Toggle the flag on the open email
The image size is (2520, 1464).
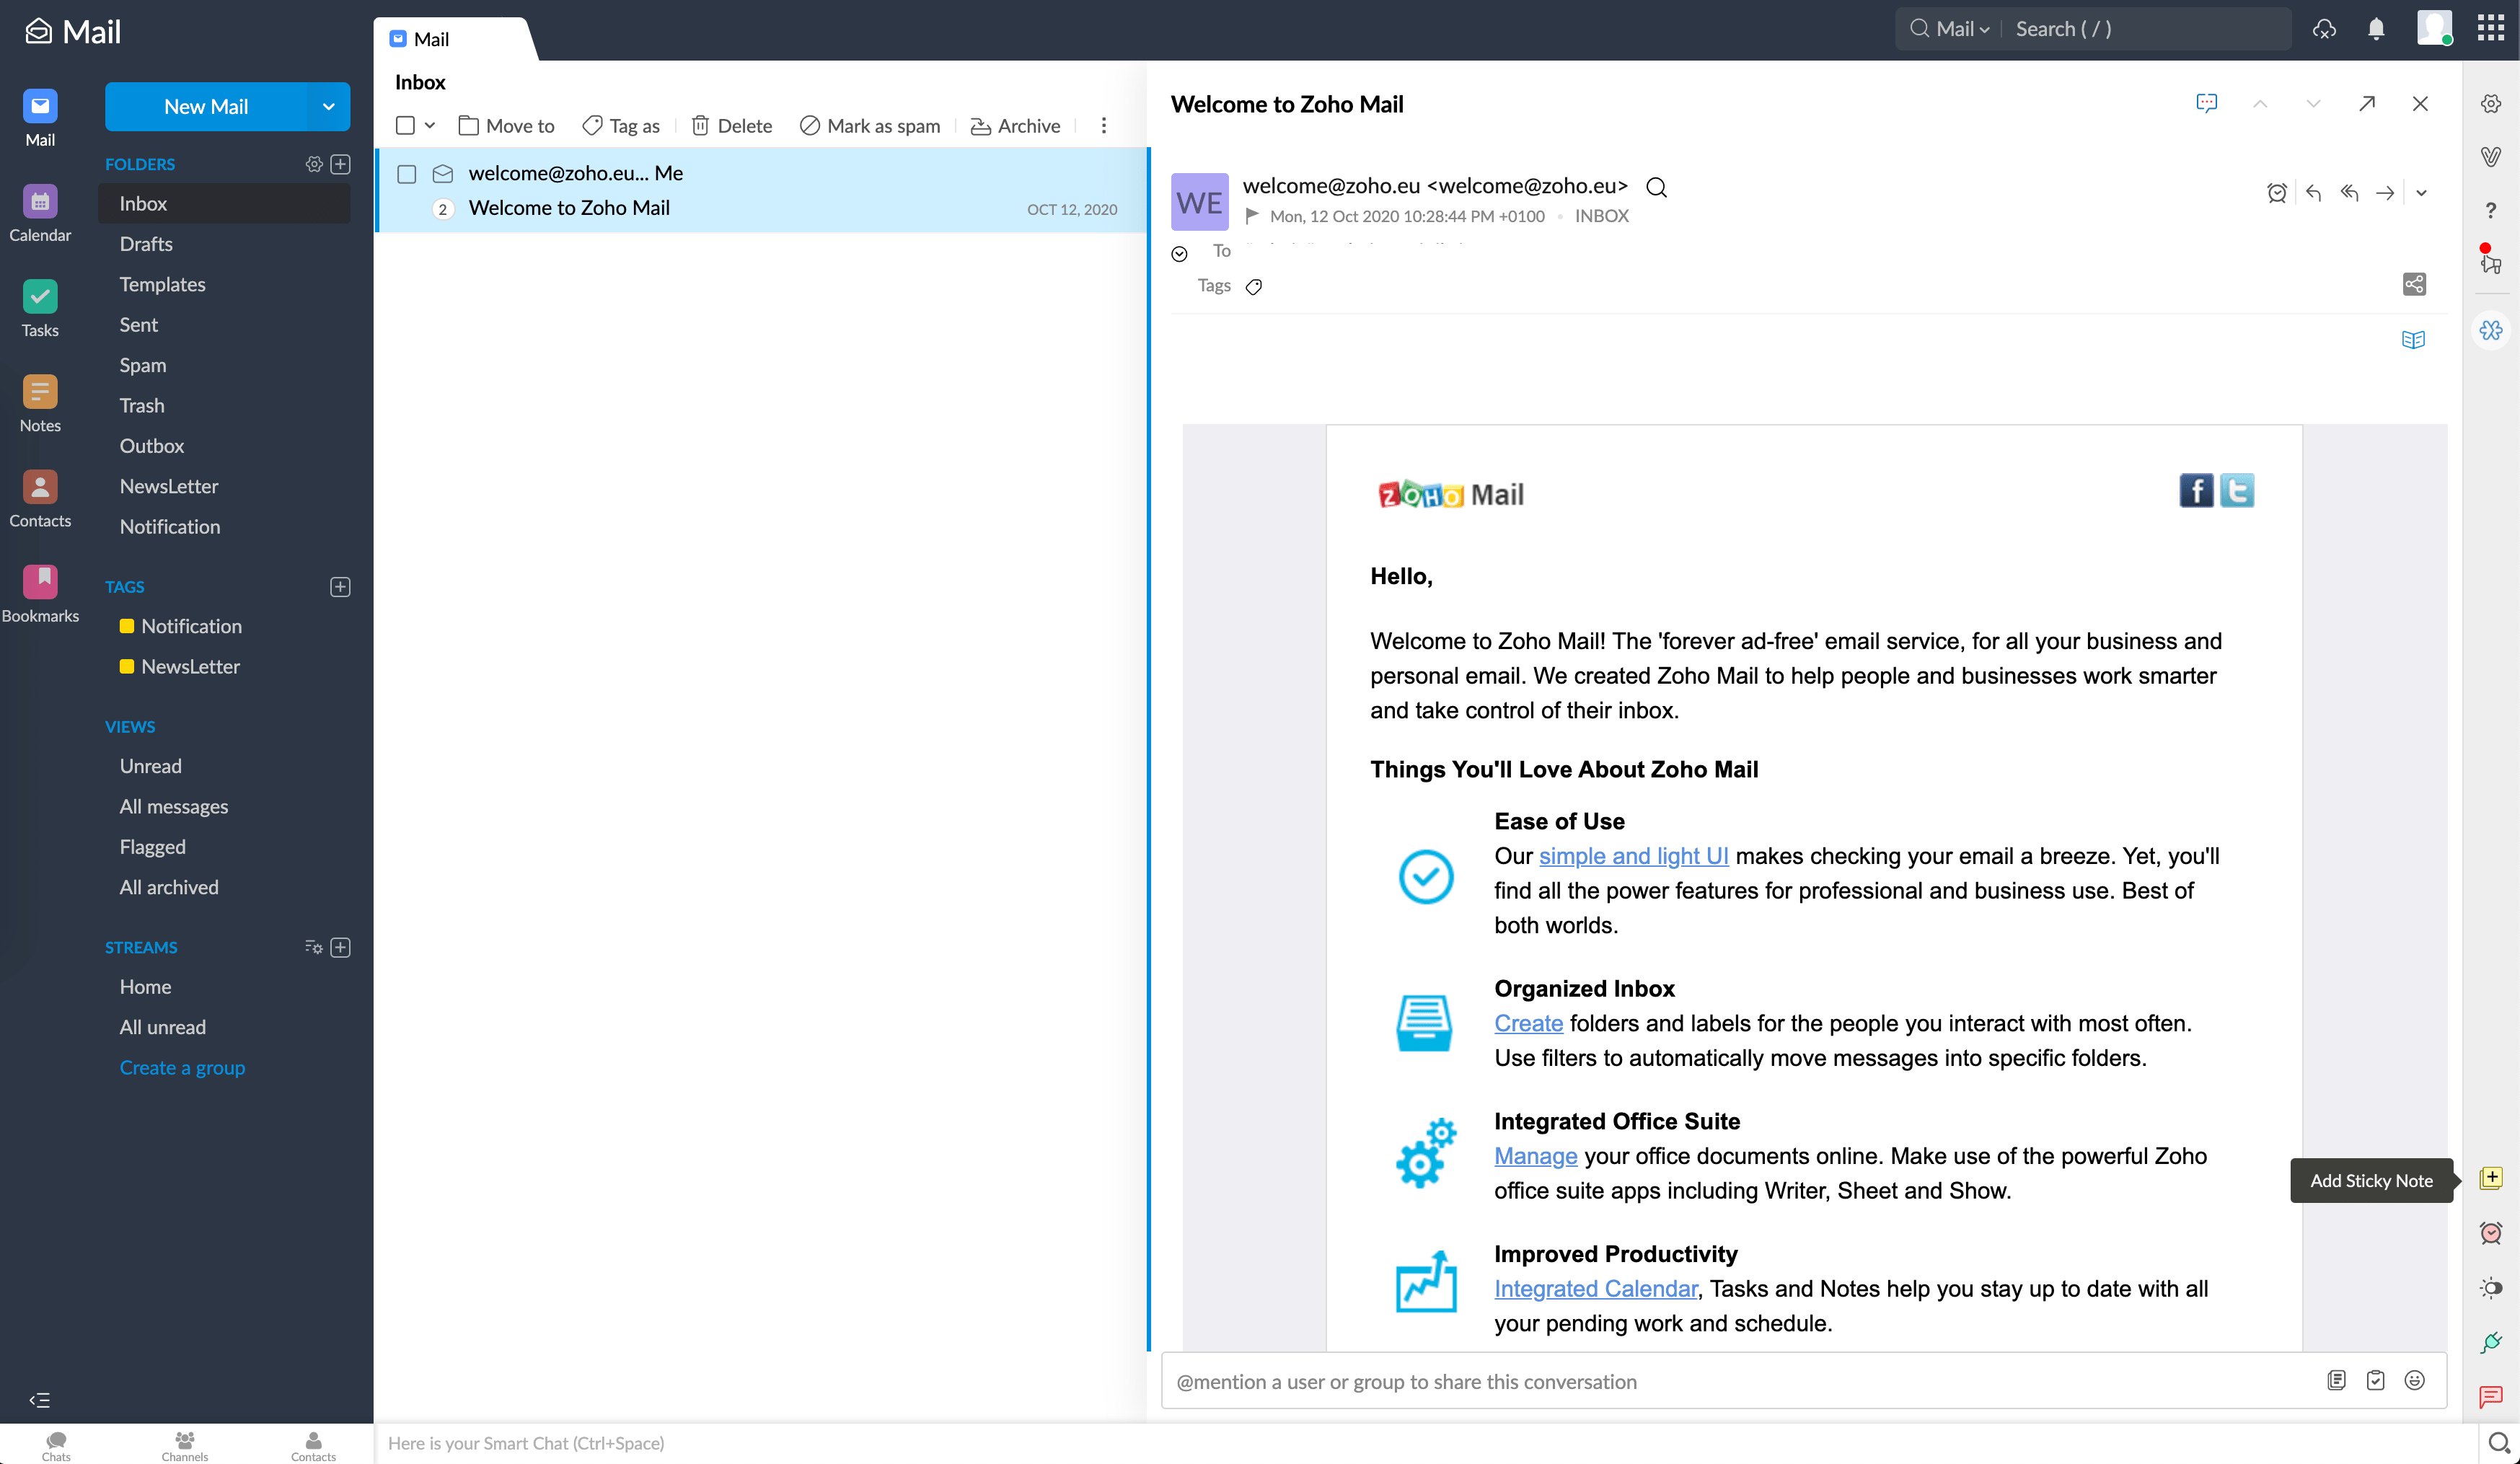click(x=1252, y=216)
